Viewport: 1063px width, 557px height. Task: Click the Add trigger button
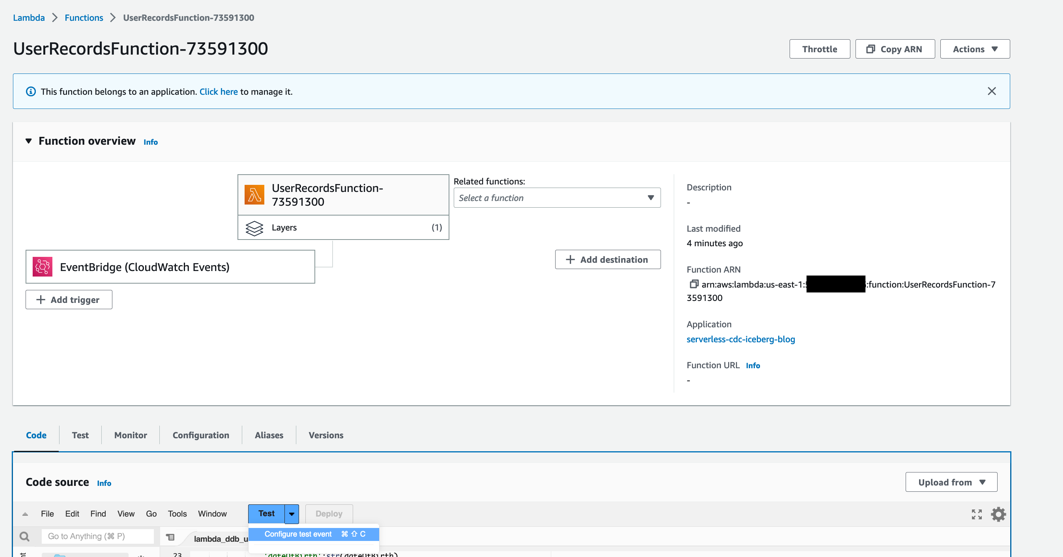(68, 300)
